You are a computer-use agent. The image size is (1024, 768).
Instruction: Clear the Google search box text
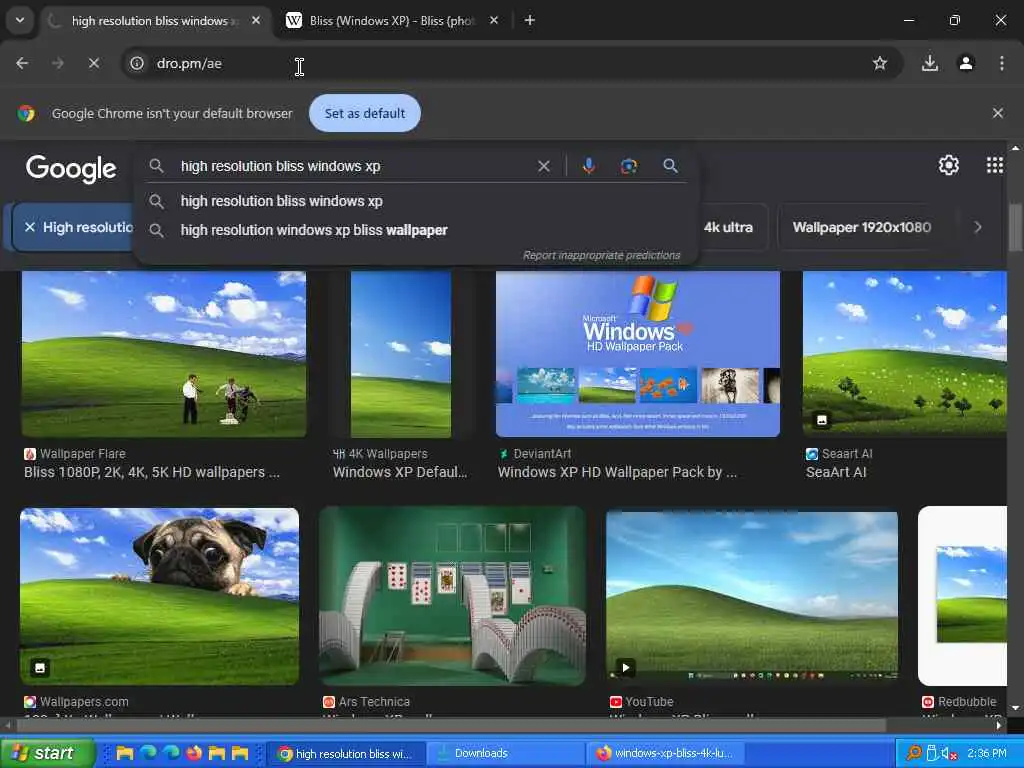(543, 166)
